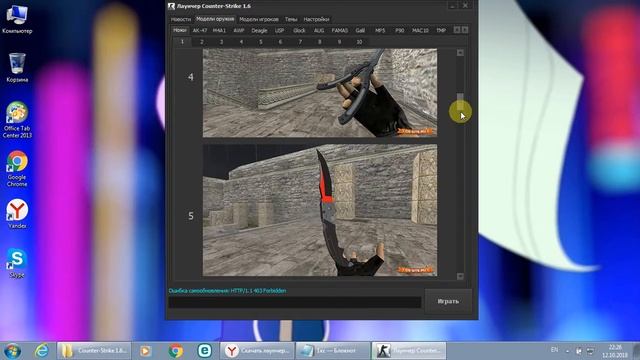This screenshot has height=360, width=640.
Task: Click the launcher title bar logo icon
Action: [171, 6]
